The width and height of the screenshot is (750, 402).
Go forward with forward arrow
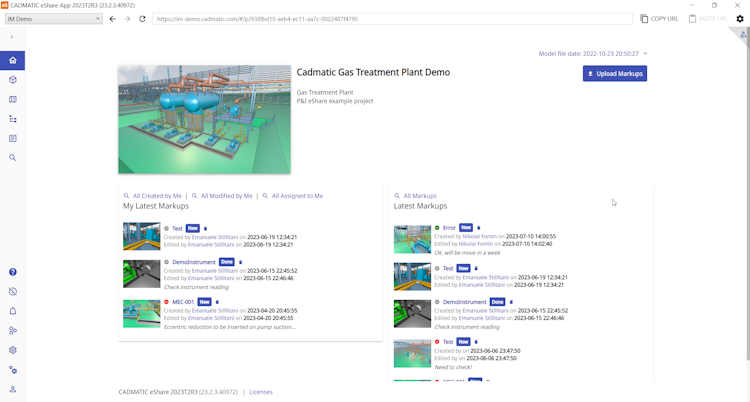(127, 19)
